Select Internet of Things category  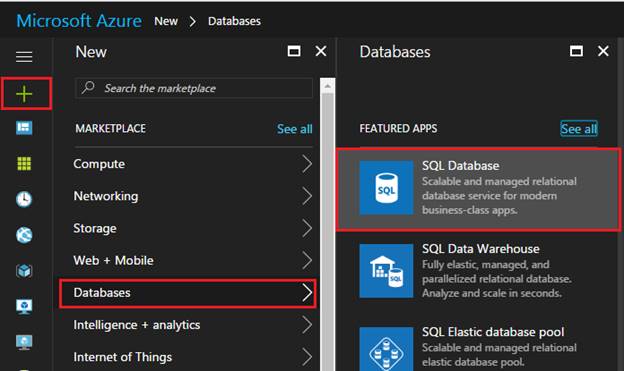pos(123,357)
